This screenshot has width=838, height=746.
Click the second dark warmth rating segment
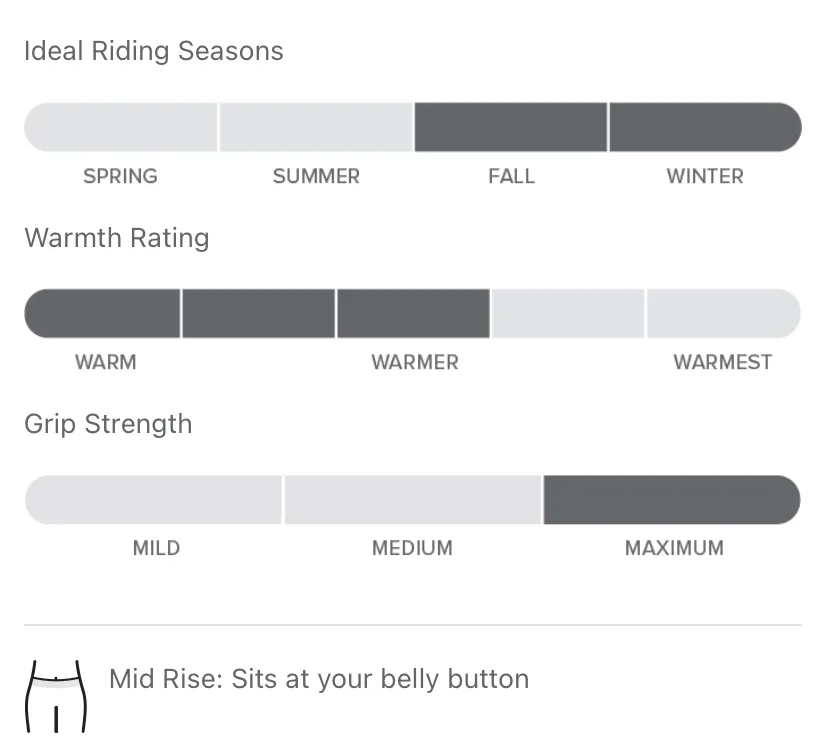259,314
